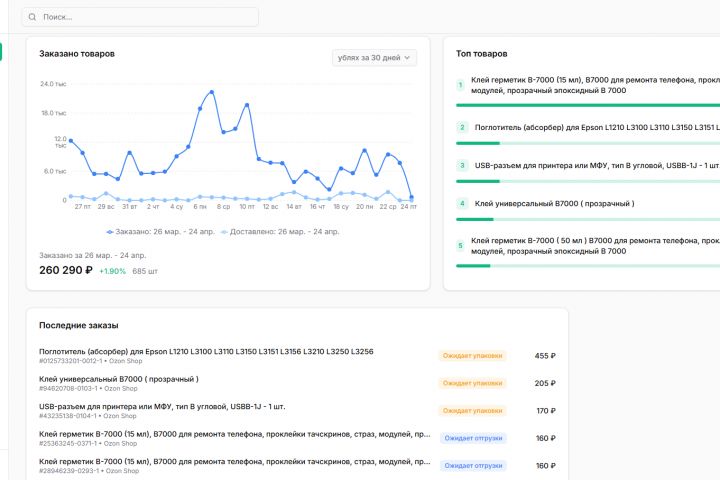This screenshot has height=480, width=720.
Task: Select the active green sidebar item
Action: [x=1, y=52]
